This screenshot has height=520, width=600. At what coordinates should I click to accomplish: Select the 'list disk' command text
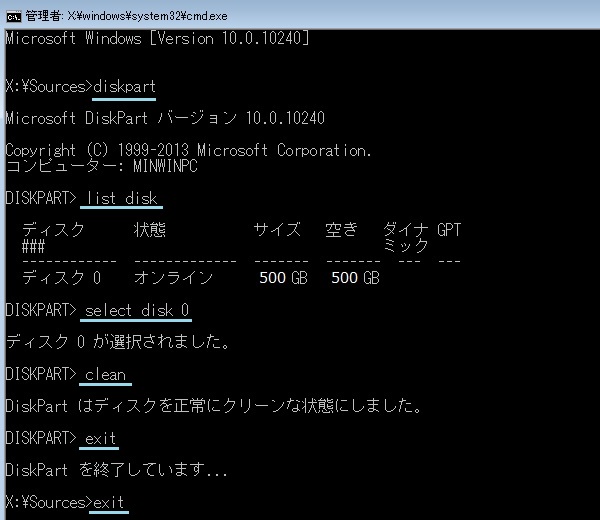[120, 199]
